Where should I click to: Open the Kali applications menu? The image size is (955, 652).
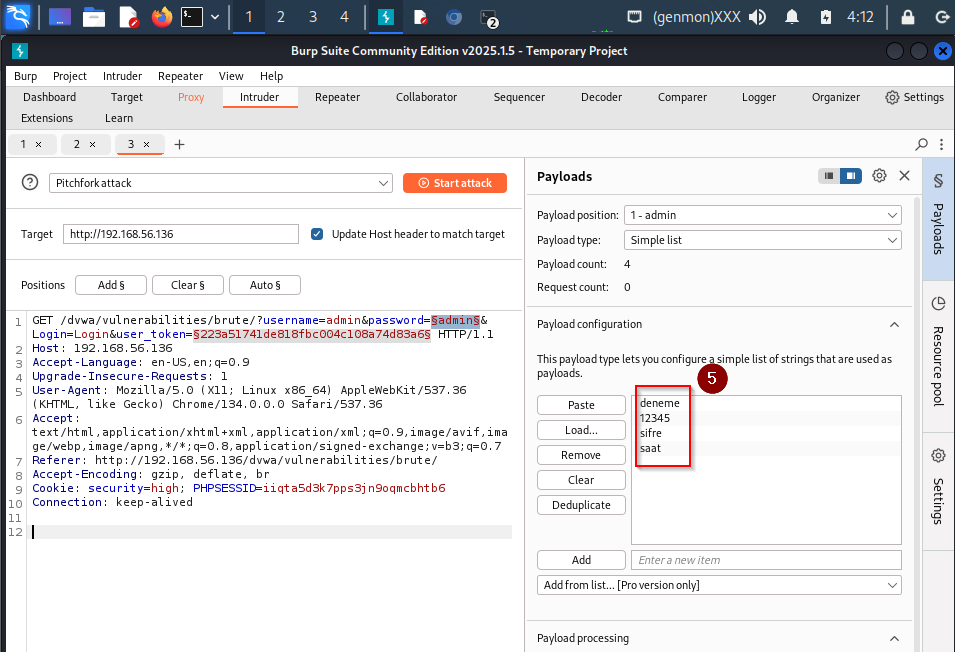pyautogui.click(x=17, y=16)
